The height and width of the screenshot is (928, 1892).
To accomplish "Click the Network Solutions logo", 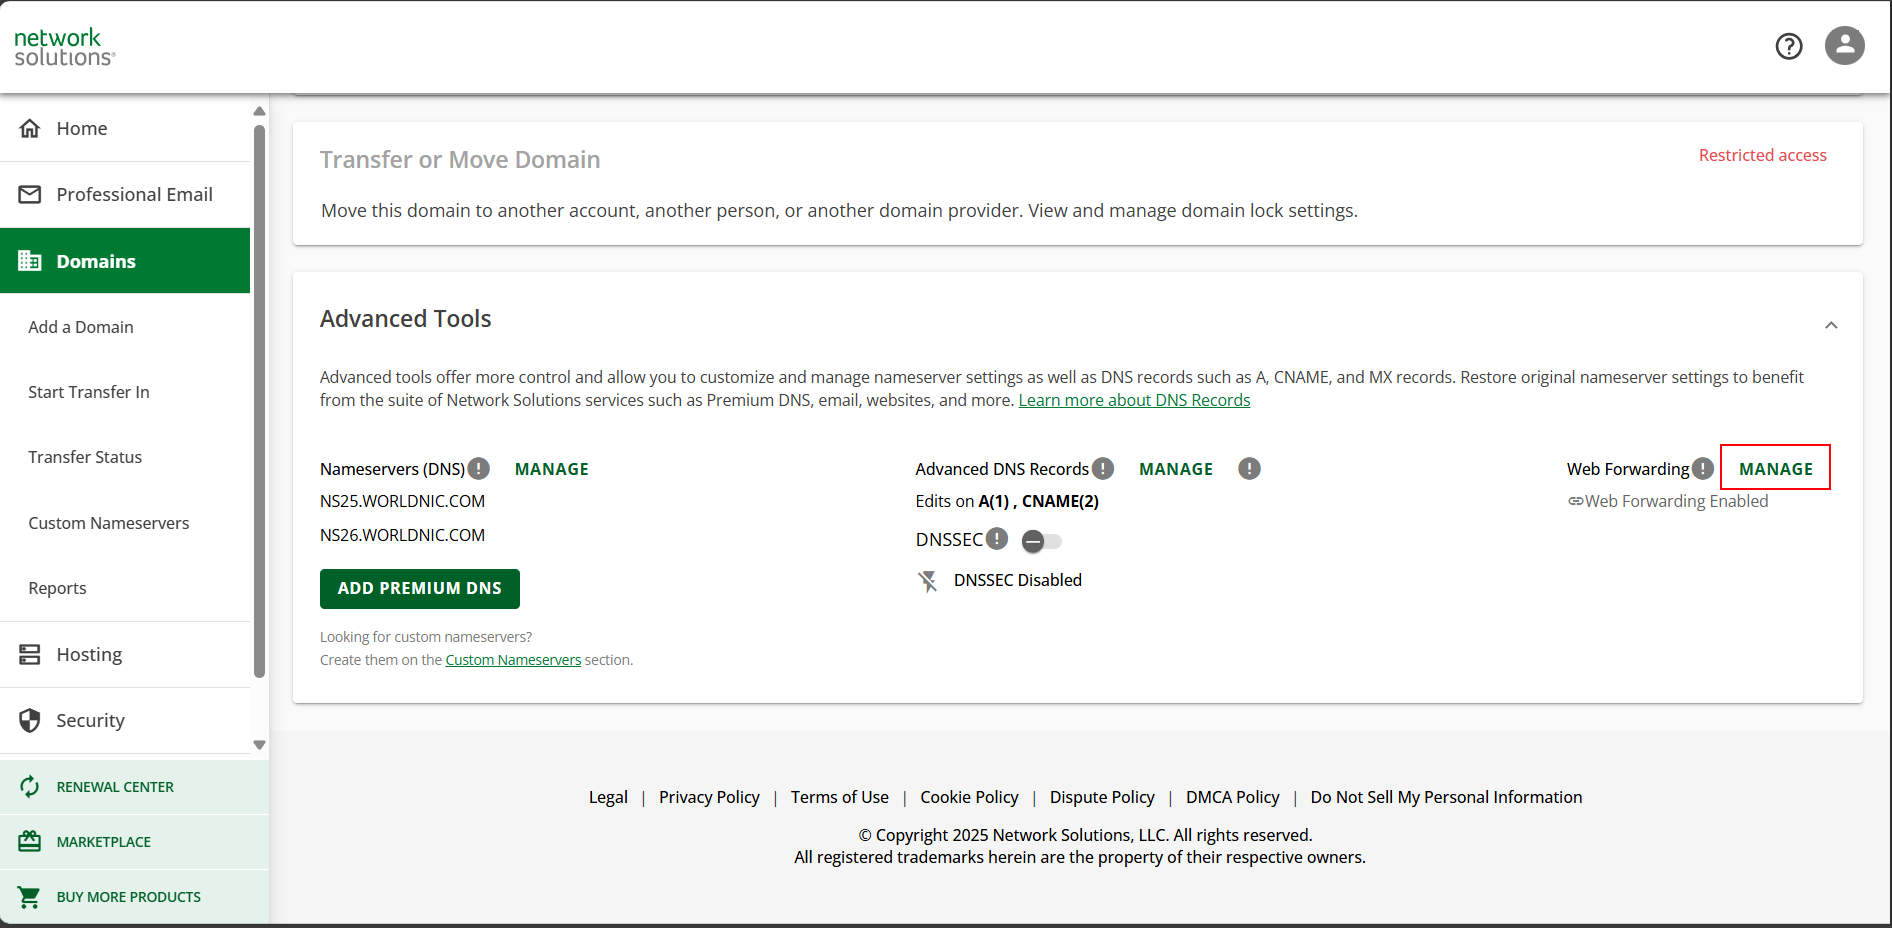I will pos(64,47).
